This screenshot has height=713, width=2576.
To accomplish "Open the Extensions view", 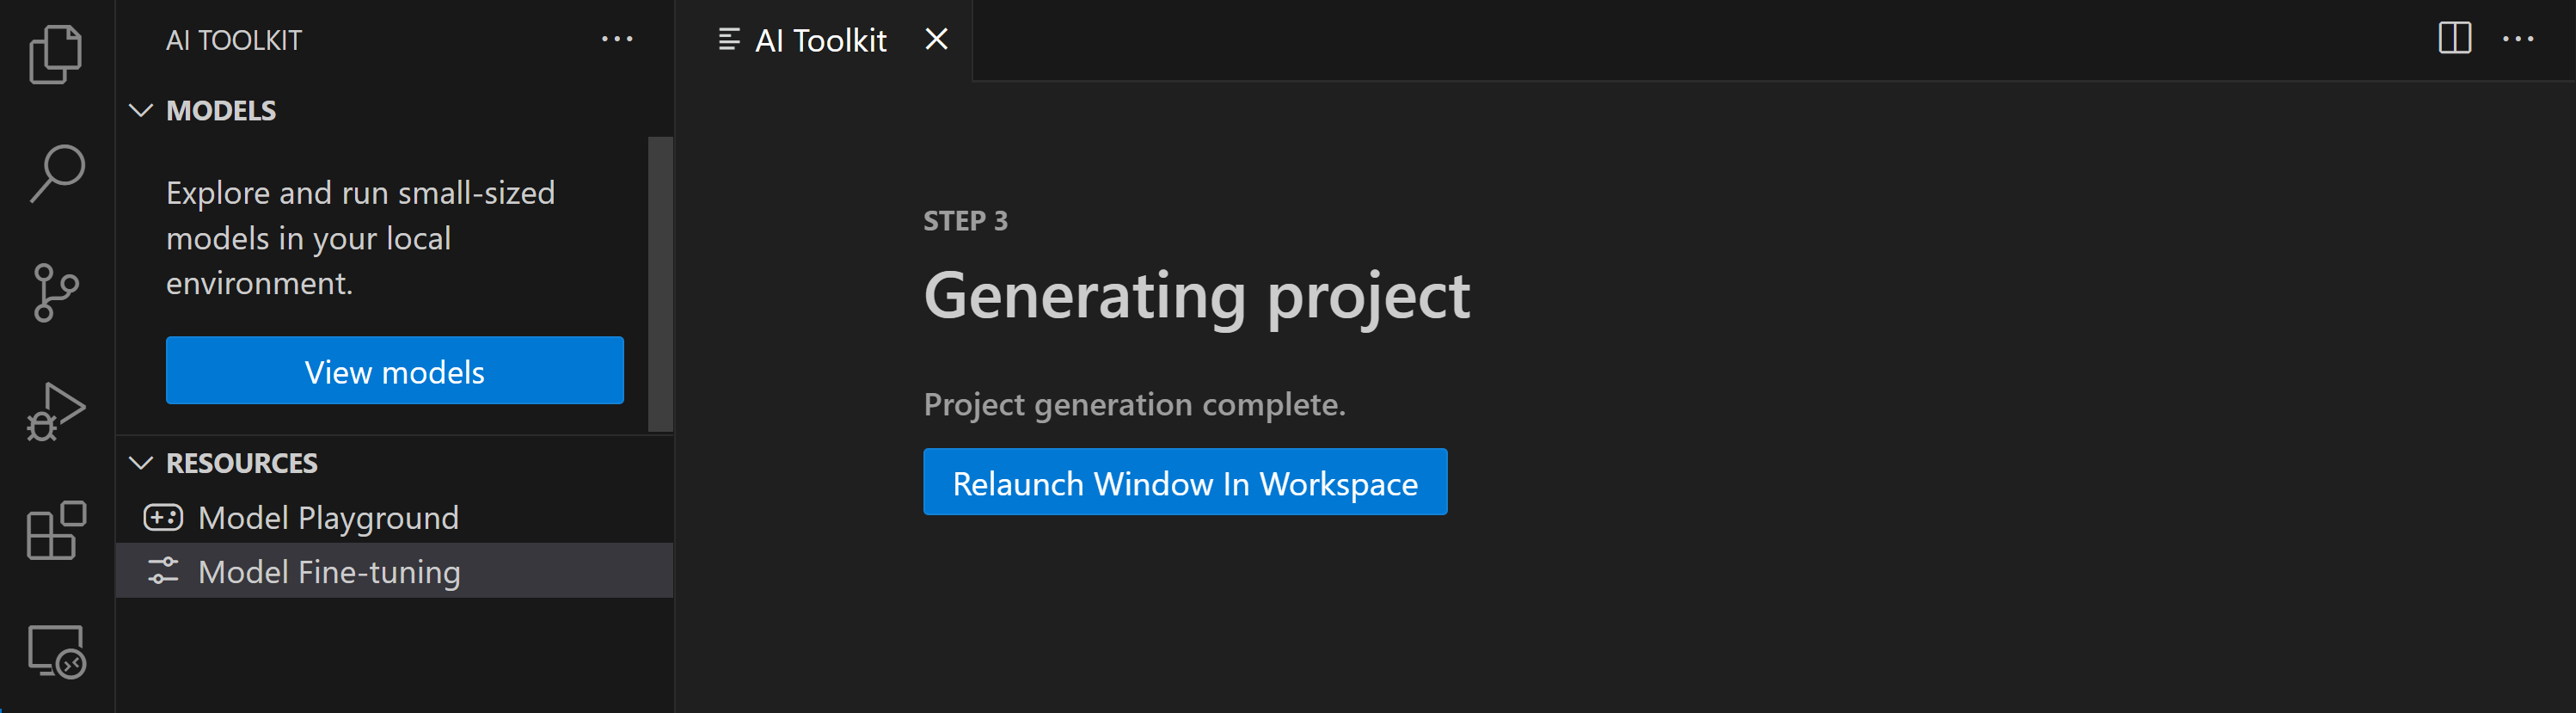I will tap(56, 530).
